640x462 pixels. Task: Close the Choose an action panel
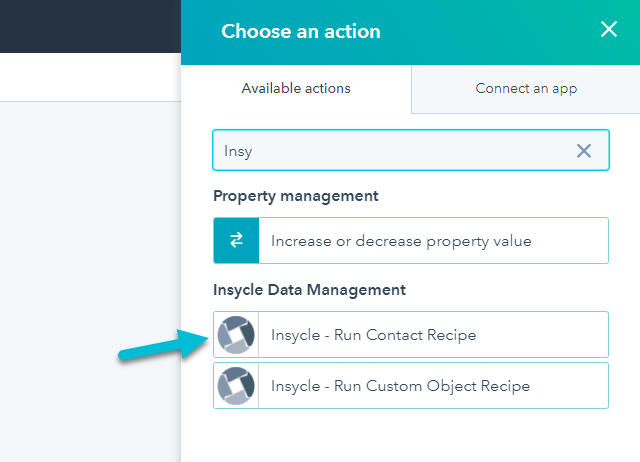(609, 29)
